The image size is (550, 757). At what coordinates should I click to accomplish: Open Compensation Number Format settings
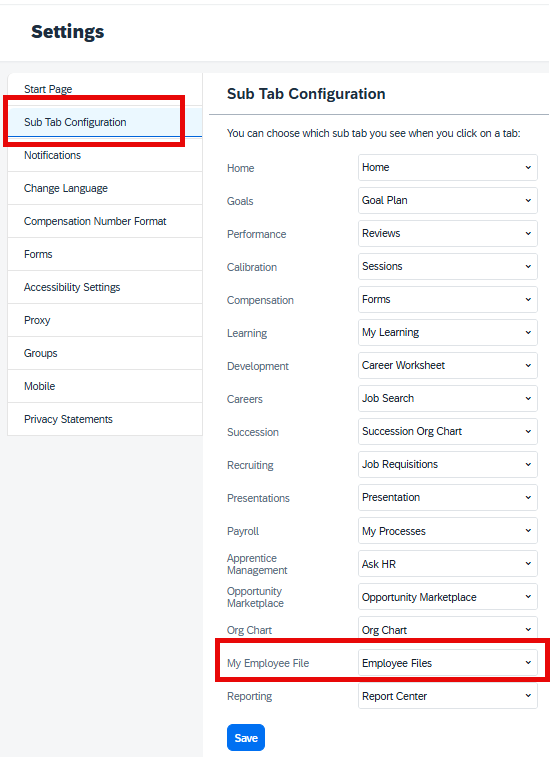tap(105, 221)
